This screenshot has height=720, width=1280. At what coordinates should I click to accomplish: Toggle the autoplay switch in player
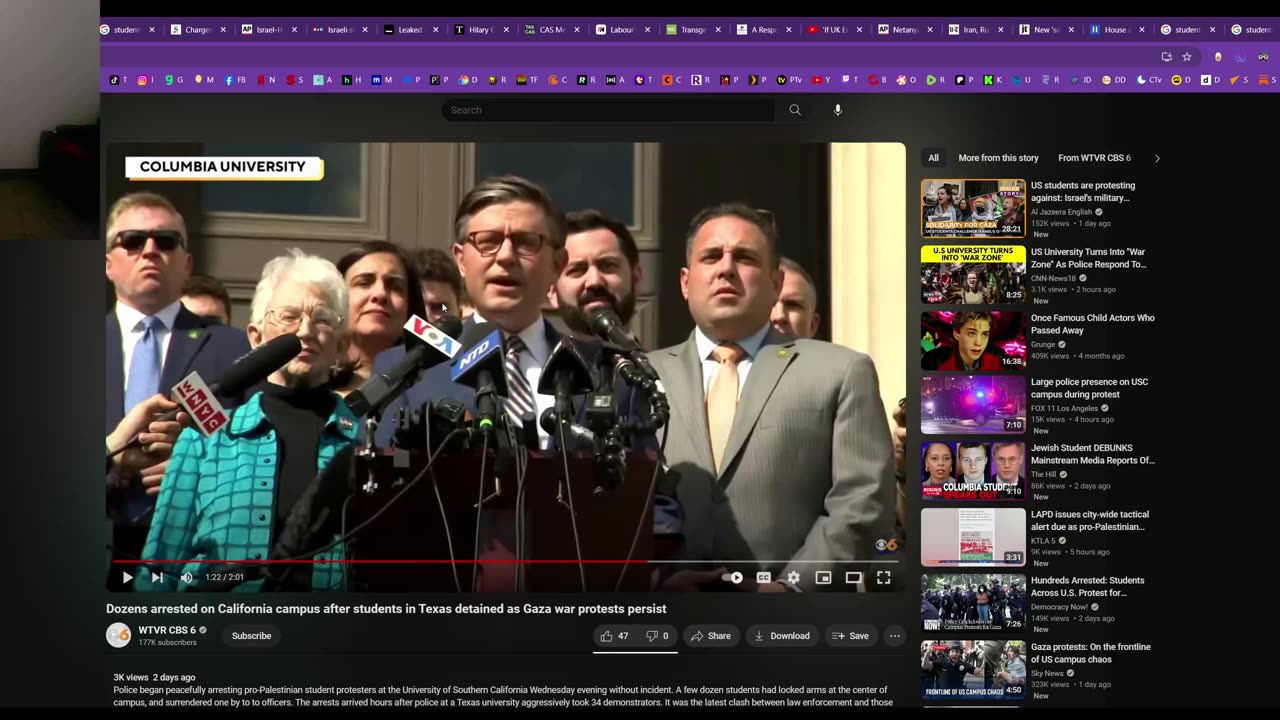coord(733,577)
